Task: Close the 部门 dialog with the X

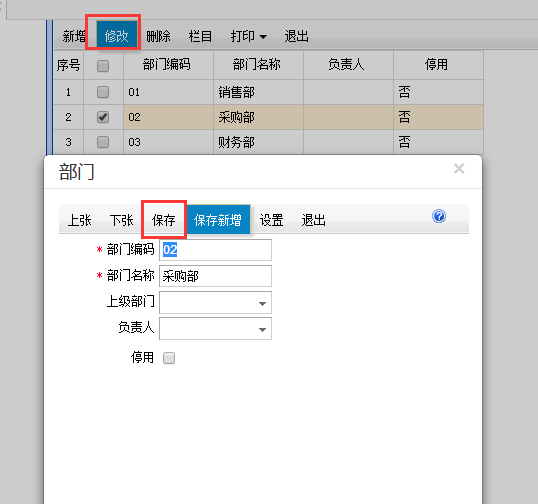Action: point(459,169)
